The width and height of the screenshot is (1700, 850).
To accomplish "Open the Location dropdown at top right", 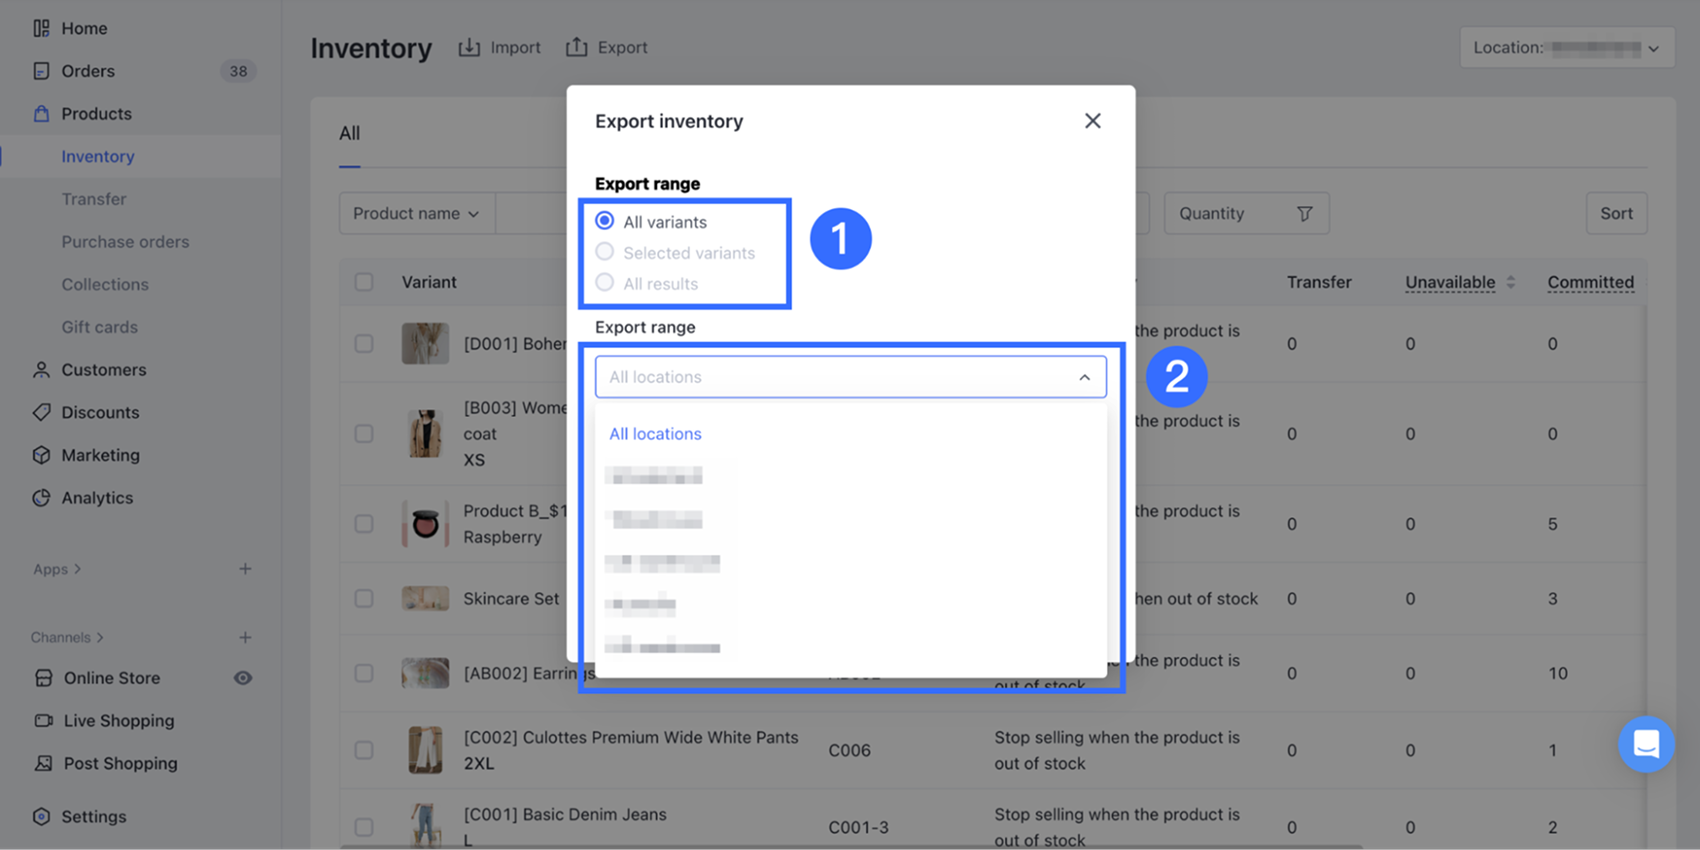I will pos(1567,47).
